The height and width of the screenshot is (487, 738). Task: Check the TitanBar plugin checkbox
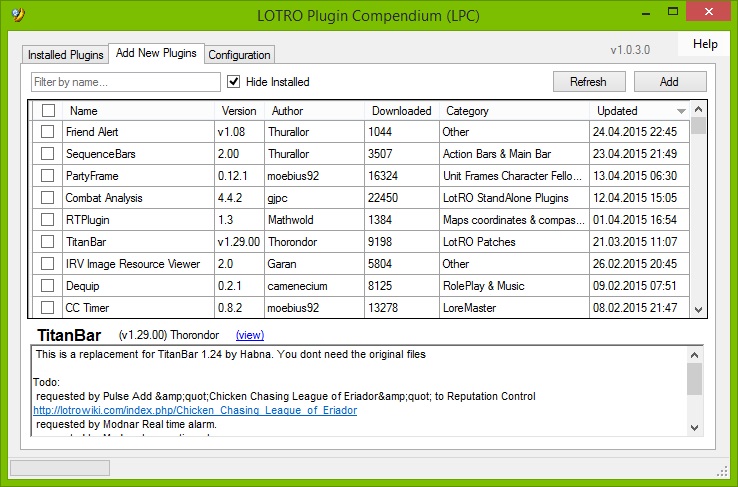[x=48, y=242]
